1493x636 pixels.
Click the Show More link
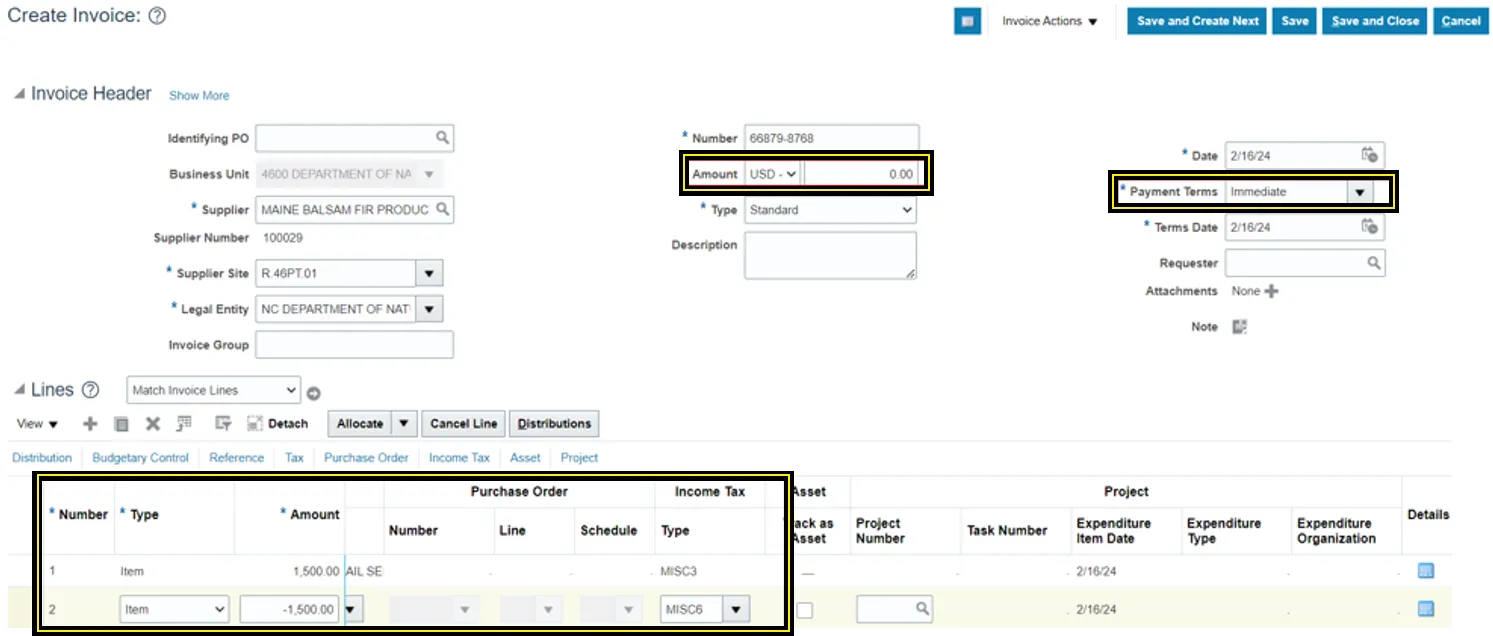(199, 96)
